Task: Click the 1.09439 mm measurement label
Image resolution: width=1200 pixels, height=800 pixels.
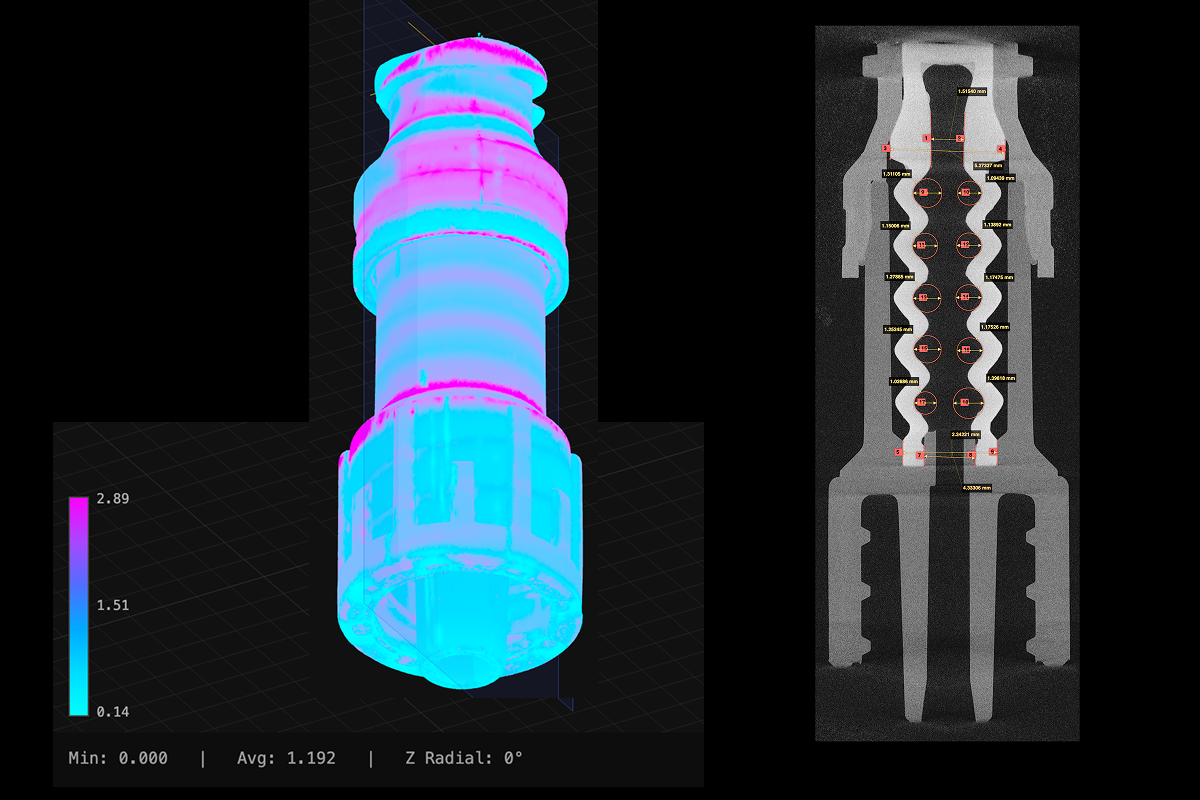Action: pyautogui.click(x=1000, y=178)
